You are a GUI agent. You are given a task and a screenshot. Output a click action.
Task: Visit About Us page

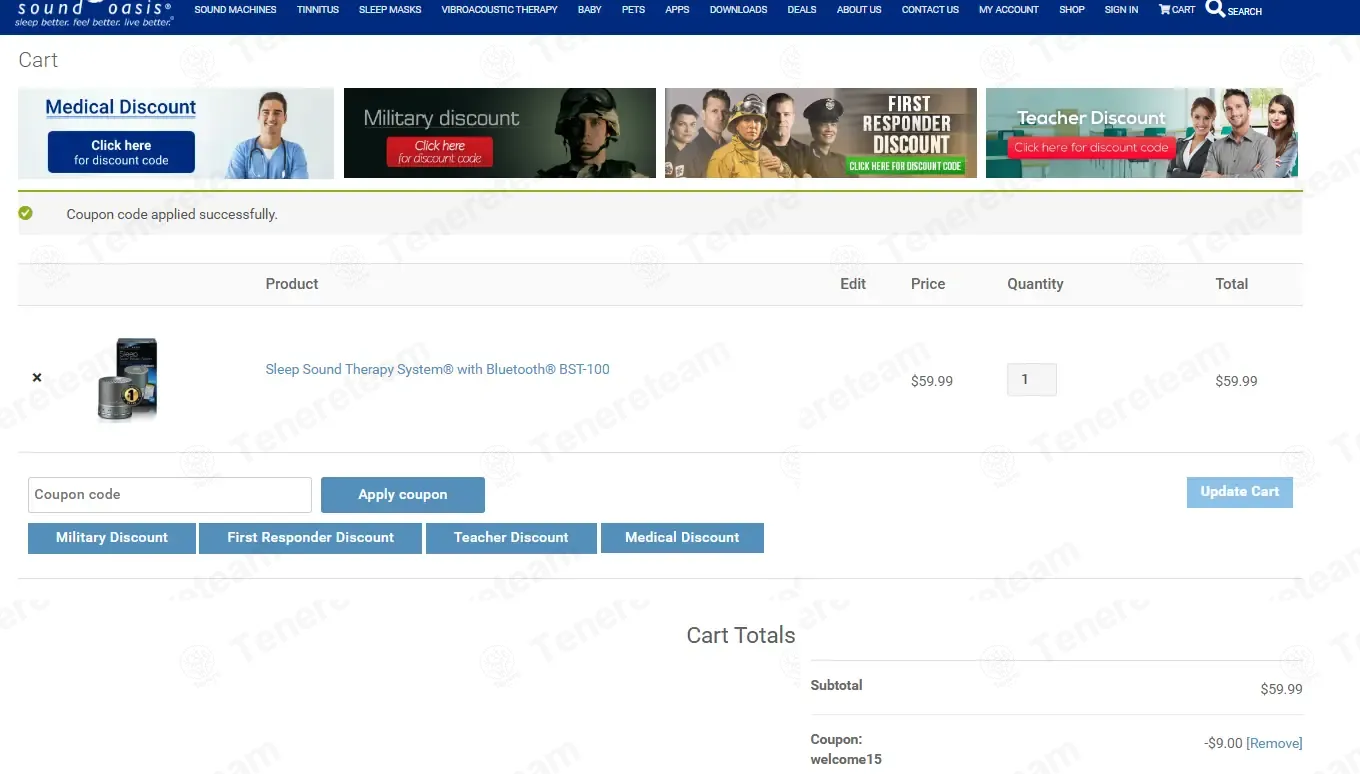coord(859,10)
